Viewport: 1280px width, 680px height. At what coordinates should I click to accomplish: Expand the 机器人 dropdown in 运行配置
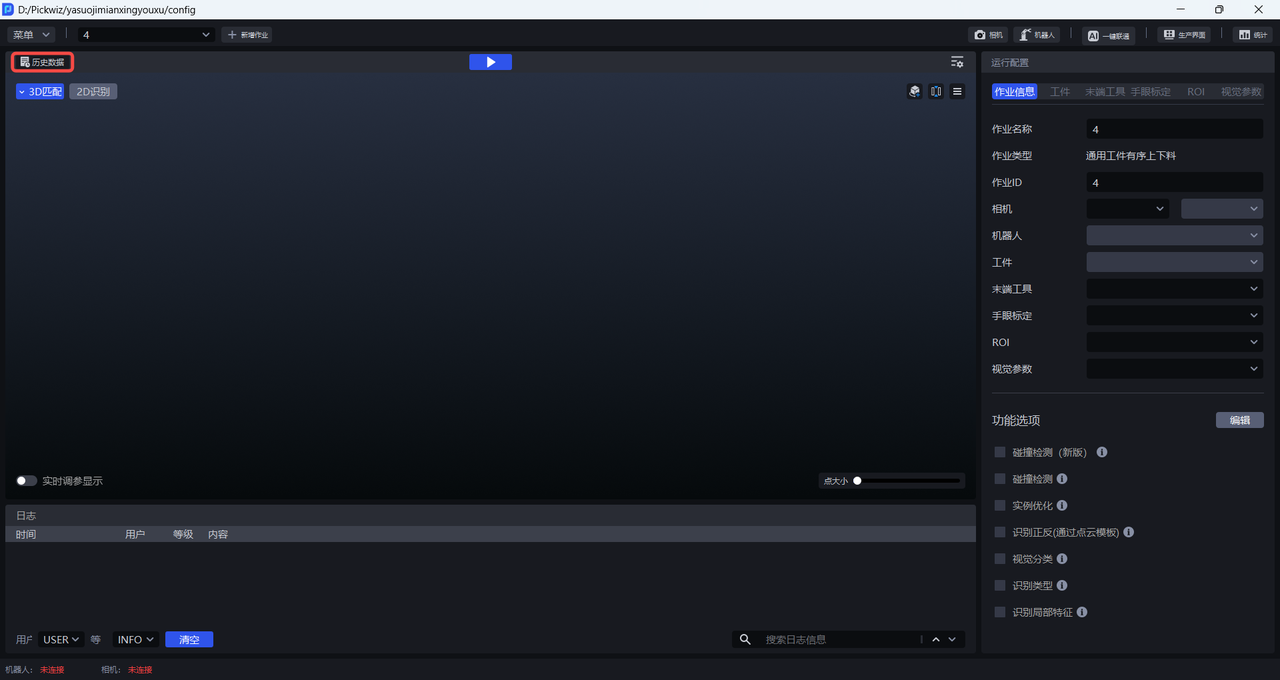coord(1174,236)
